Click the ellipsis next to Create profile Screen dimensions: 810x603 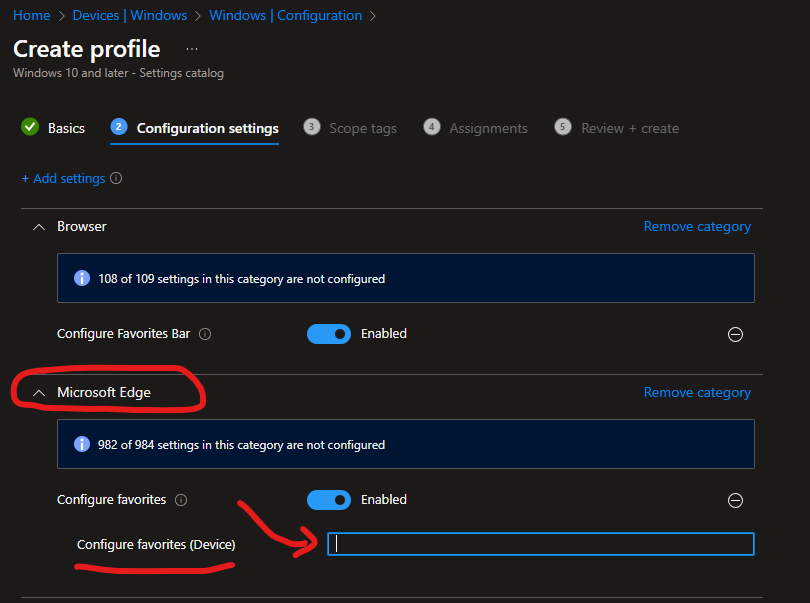coord(192,49)
